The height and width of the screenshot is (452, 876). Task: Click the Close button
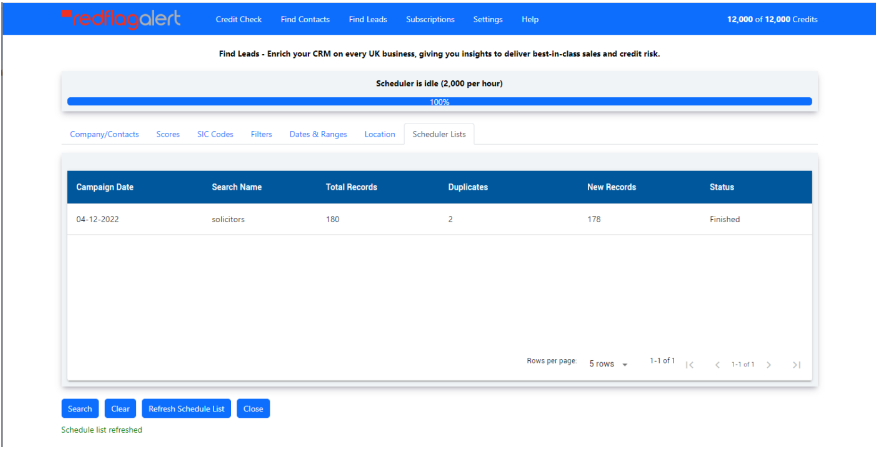click(253, 409)
